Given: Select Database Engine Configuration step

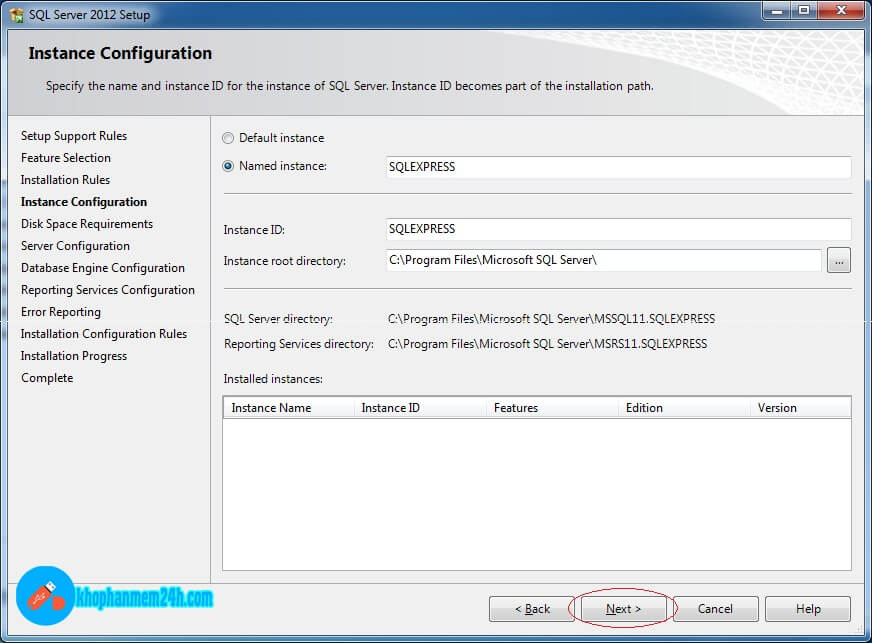Looking at the screenshot, I should pyautogui.click(x=103, y=268).
